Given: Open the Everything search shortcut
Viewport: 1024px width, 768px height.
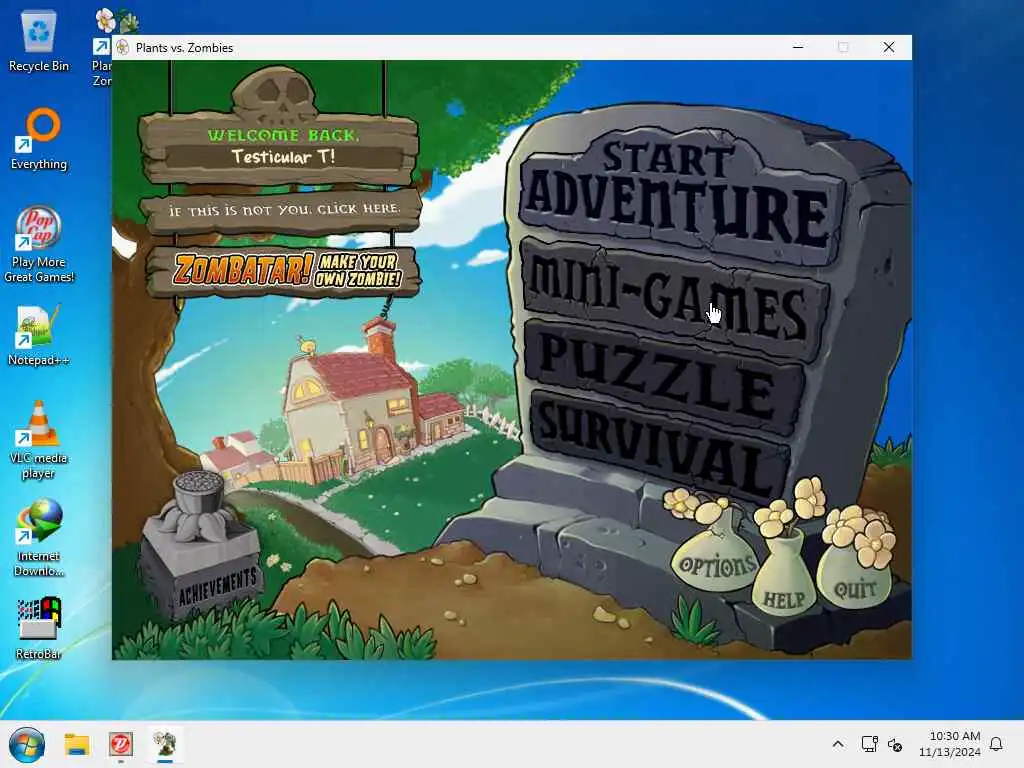Looking at the screenshot, I should click(39, 139).
